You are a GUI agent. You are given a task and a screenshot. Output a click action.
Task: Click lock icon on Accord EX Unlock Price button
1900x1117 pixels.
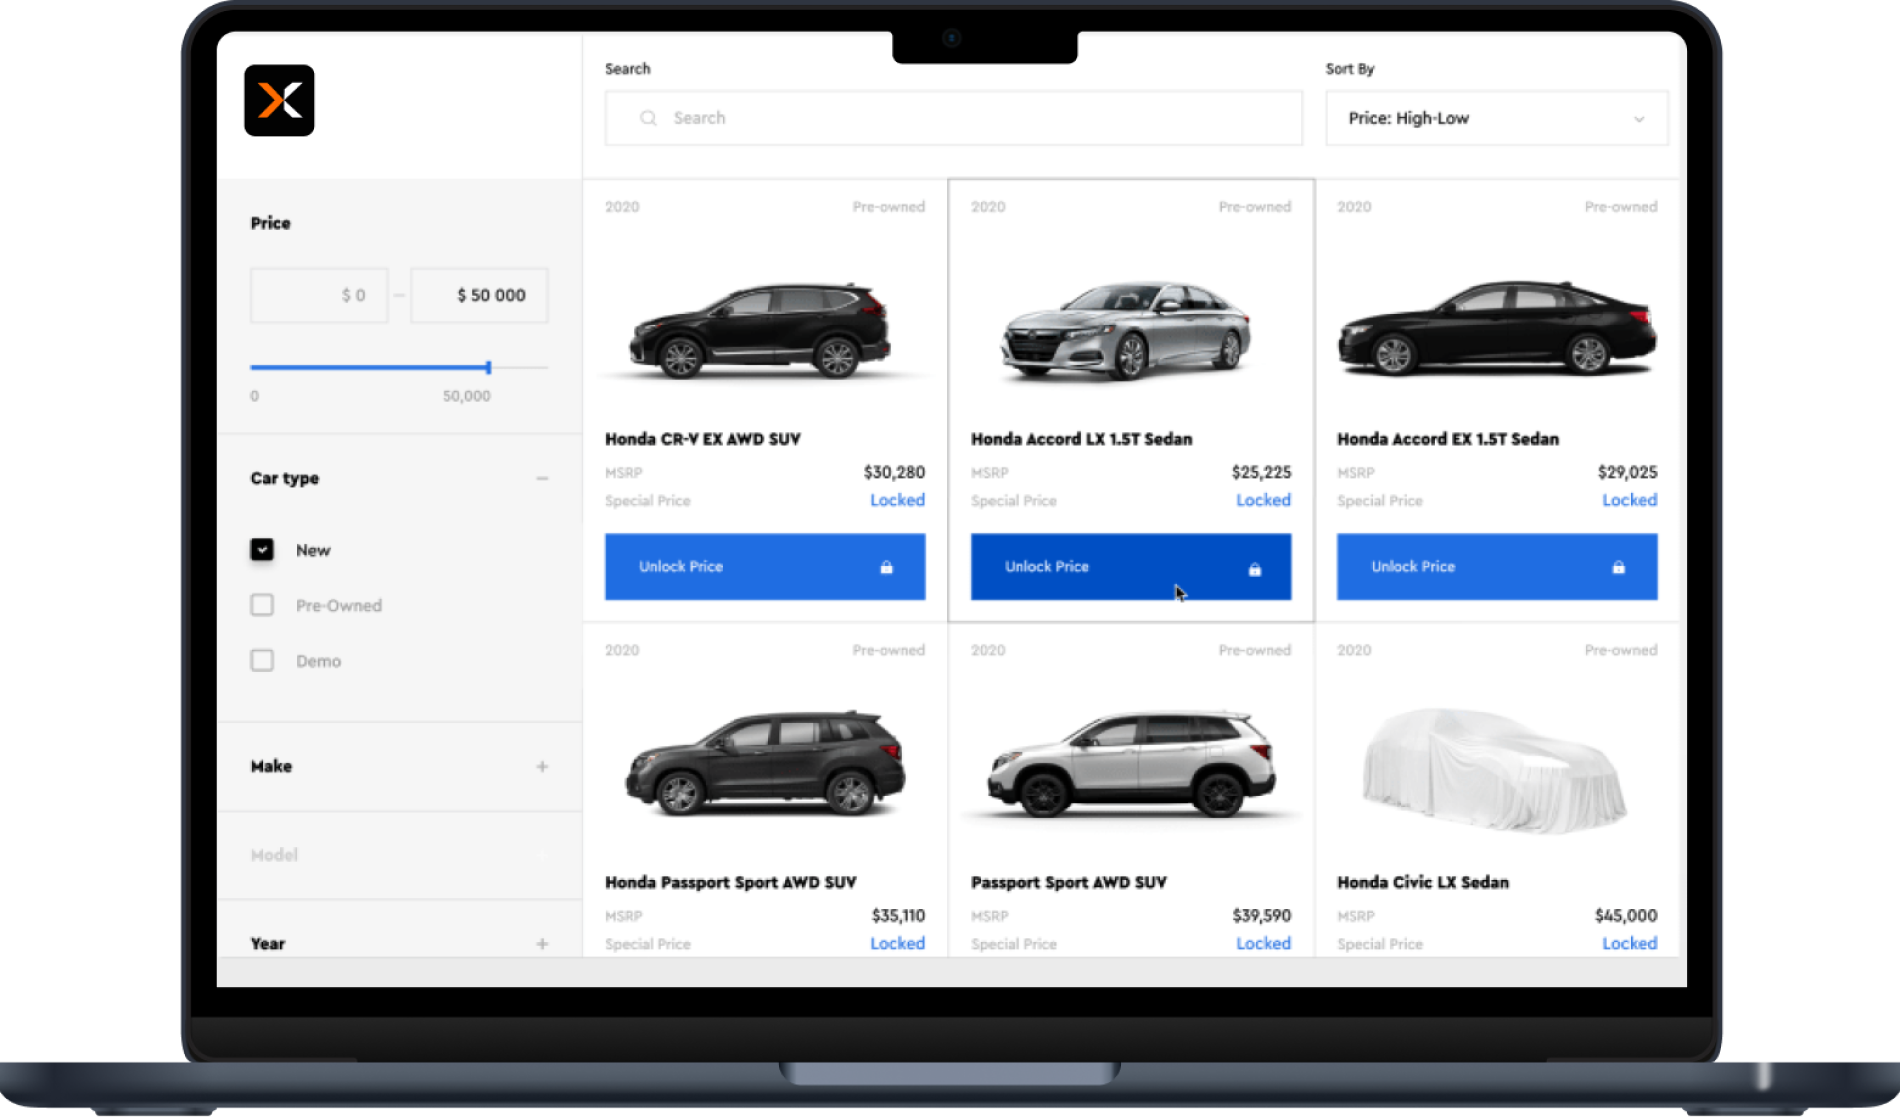[1618, 567]
